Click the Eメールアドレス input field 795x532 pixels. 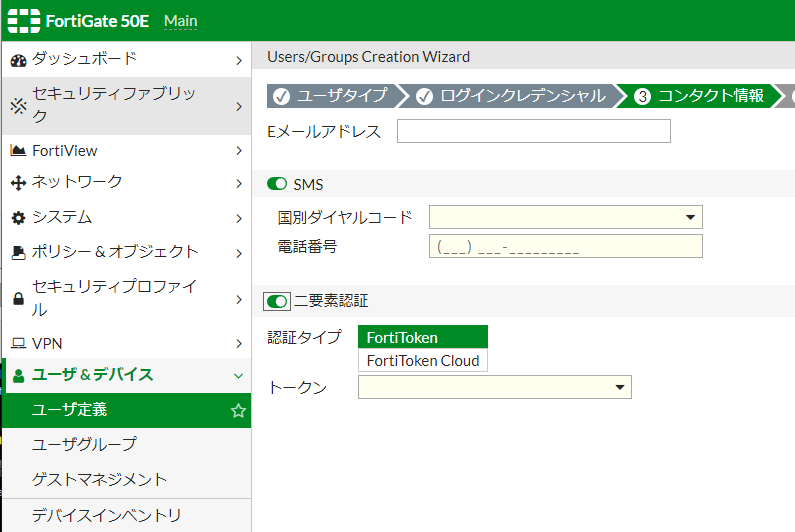[x=533, y=131]
